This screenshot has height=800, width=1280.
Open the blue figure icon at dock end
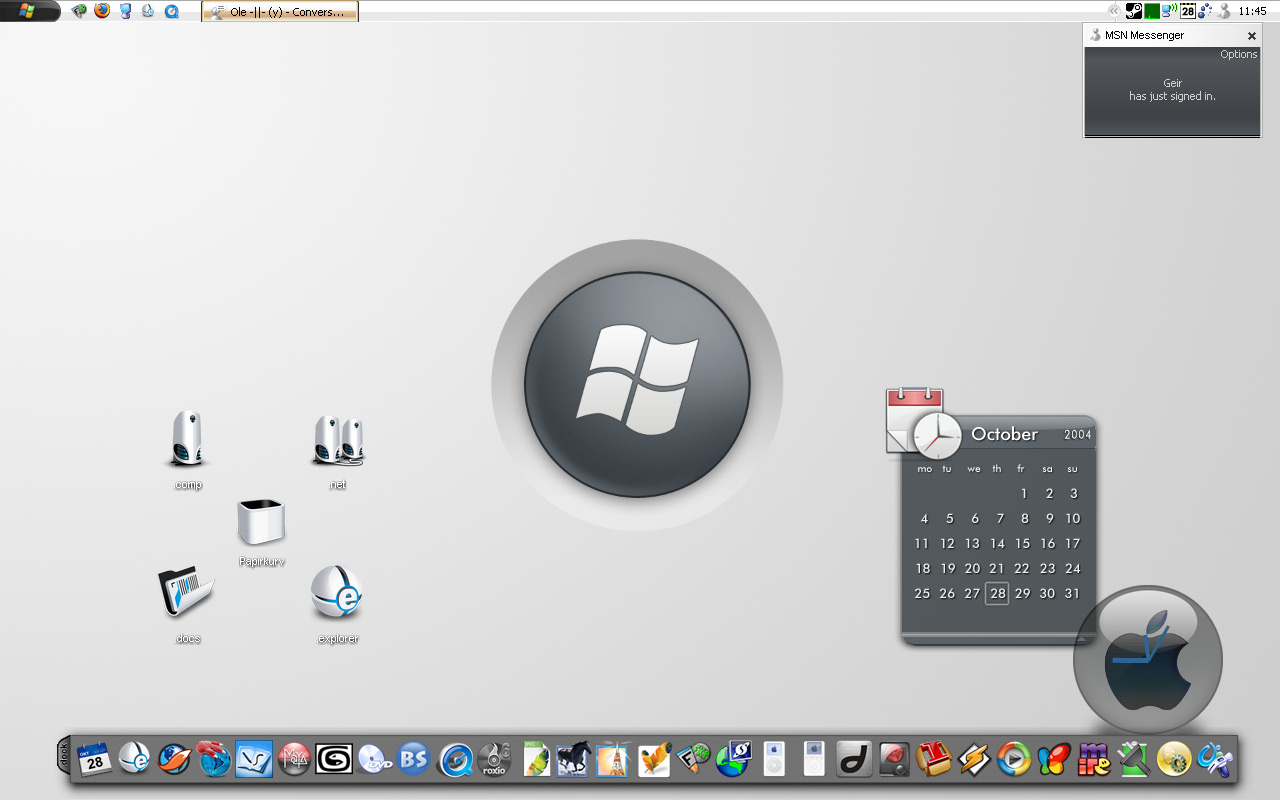tap(1214, 760)
